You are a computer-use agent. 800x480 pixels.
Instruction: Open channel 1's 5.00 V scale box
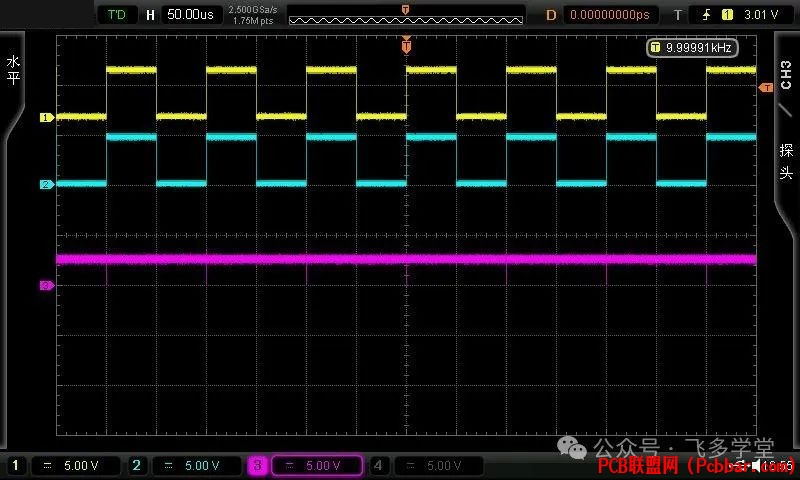tap(76, 465)
